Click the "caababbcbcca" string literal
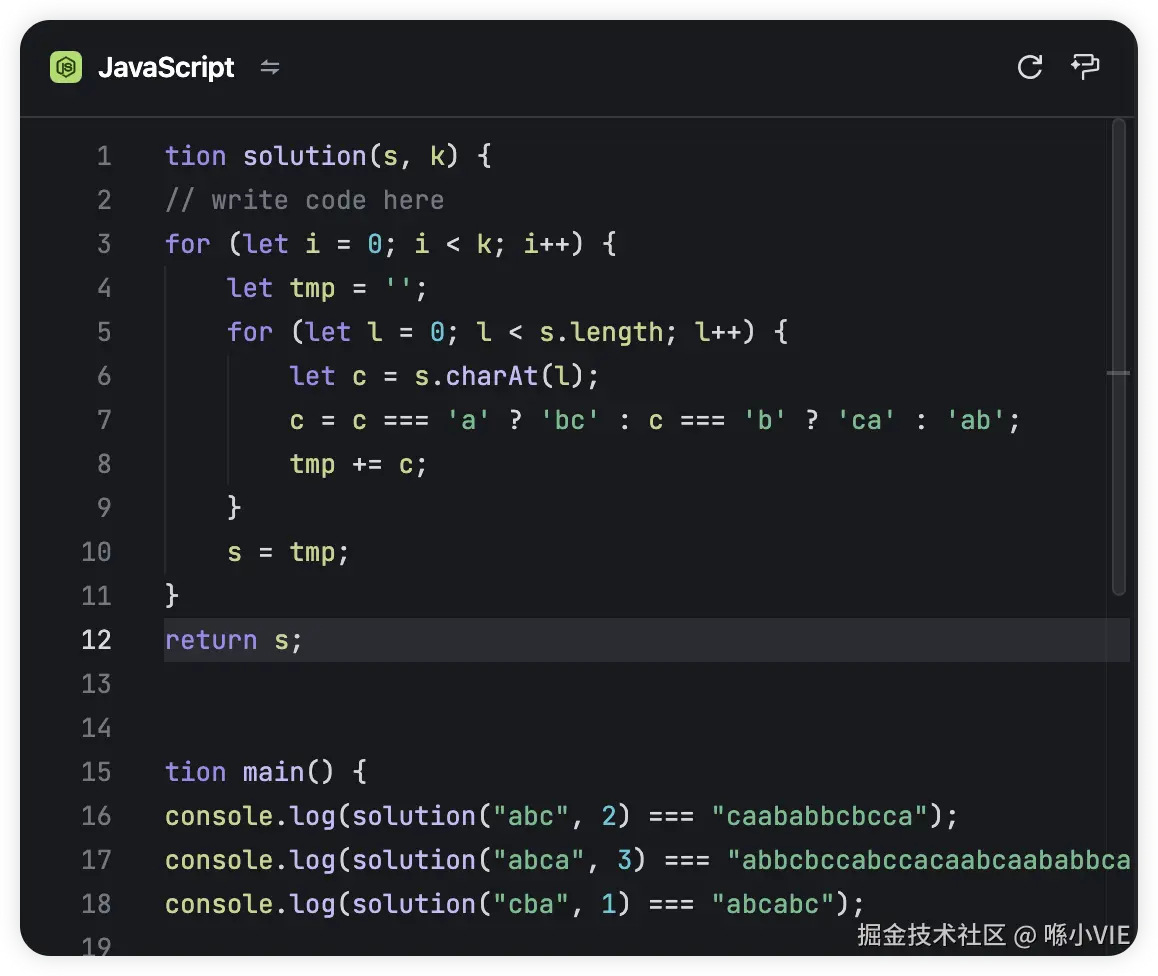The height and width of the screenshot is (976, 1158). (820, 816)
